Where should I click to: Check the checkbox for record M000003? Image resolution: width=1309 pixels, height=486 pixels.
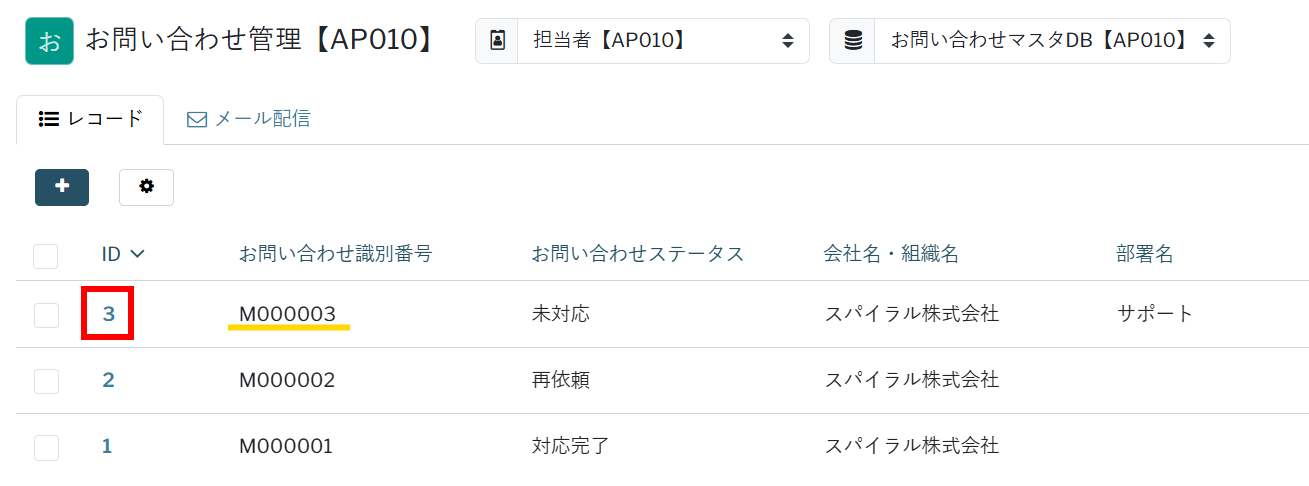pos(46,315)
